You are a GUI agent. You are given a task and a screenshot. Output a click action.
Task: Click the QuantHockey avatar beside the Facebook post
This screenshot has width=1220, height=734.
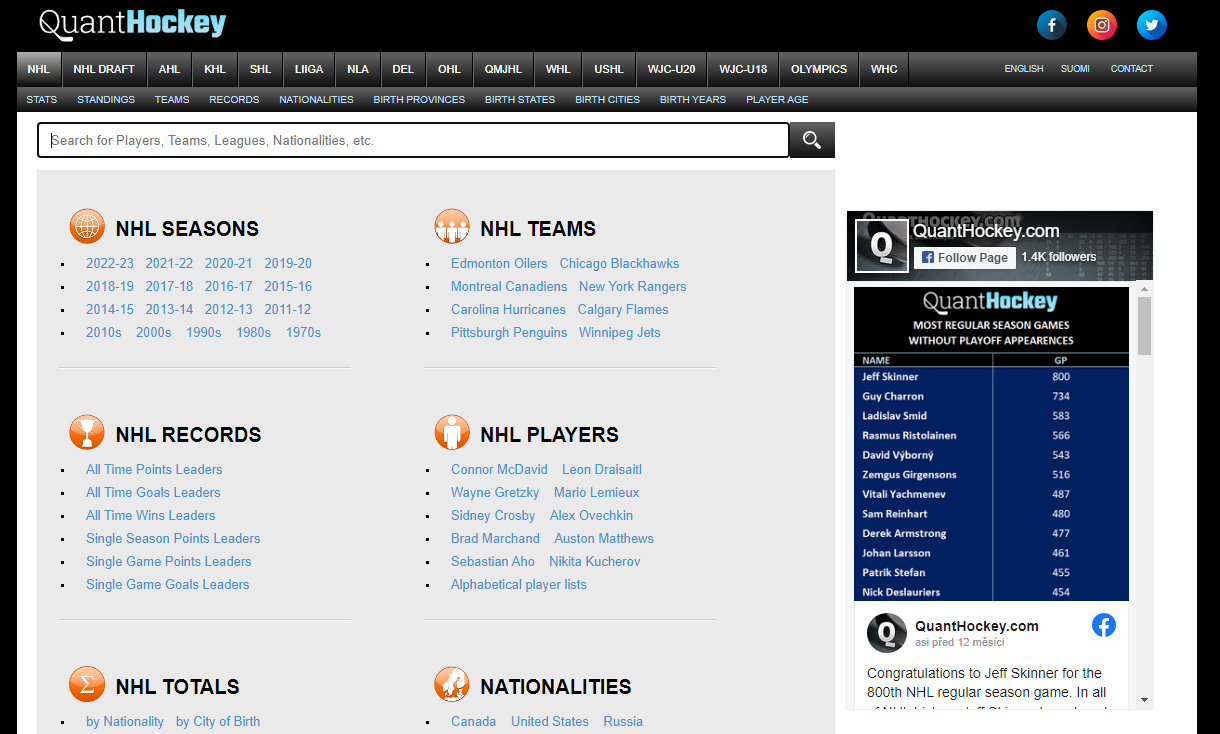point(887,633)
